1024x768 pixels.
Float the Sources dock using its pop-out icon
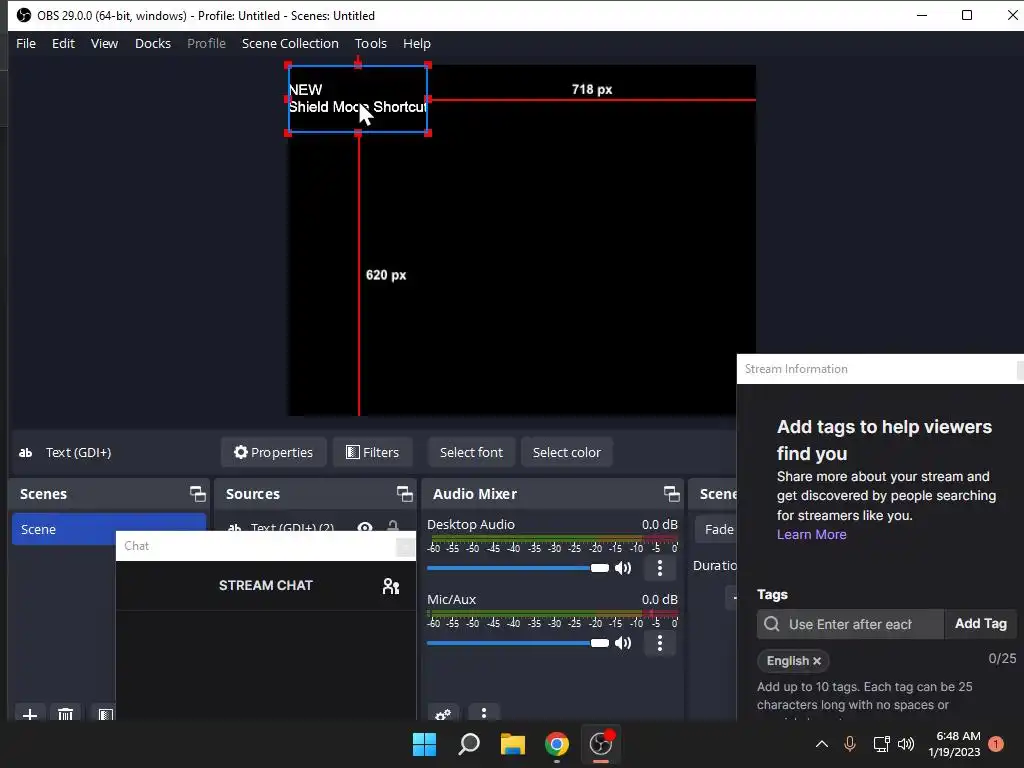[404, 494]
